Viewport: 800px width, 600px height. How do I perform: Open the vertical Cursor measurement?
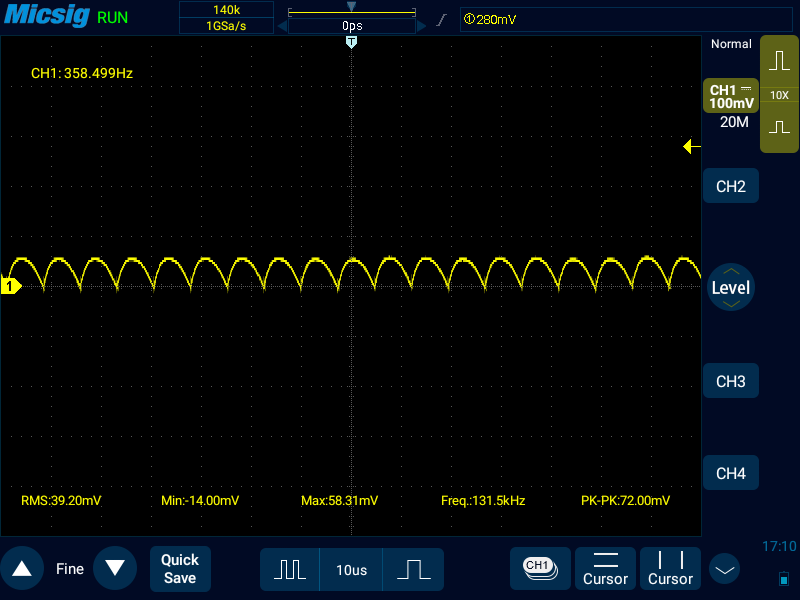(x=670, y=568)
